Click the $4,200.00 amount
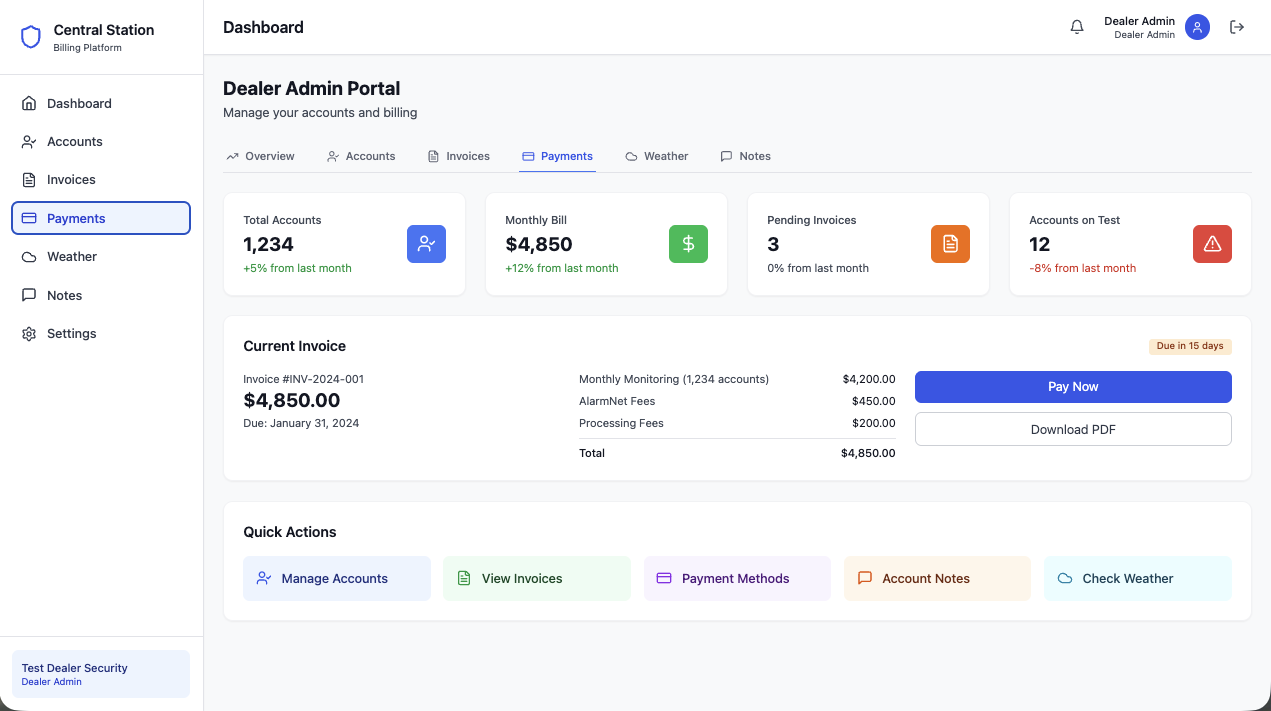This screenshot has width=1271, height=711. tap(869, 379)
